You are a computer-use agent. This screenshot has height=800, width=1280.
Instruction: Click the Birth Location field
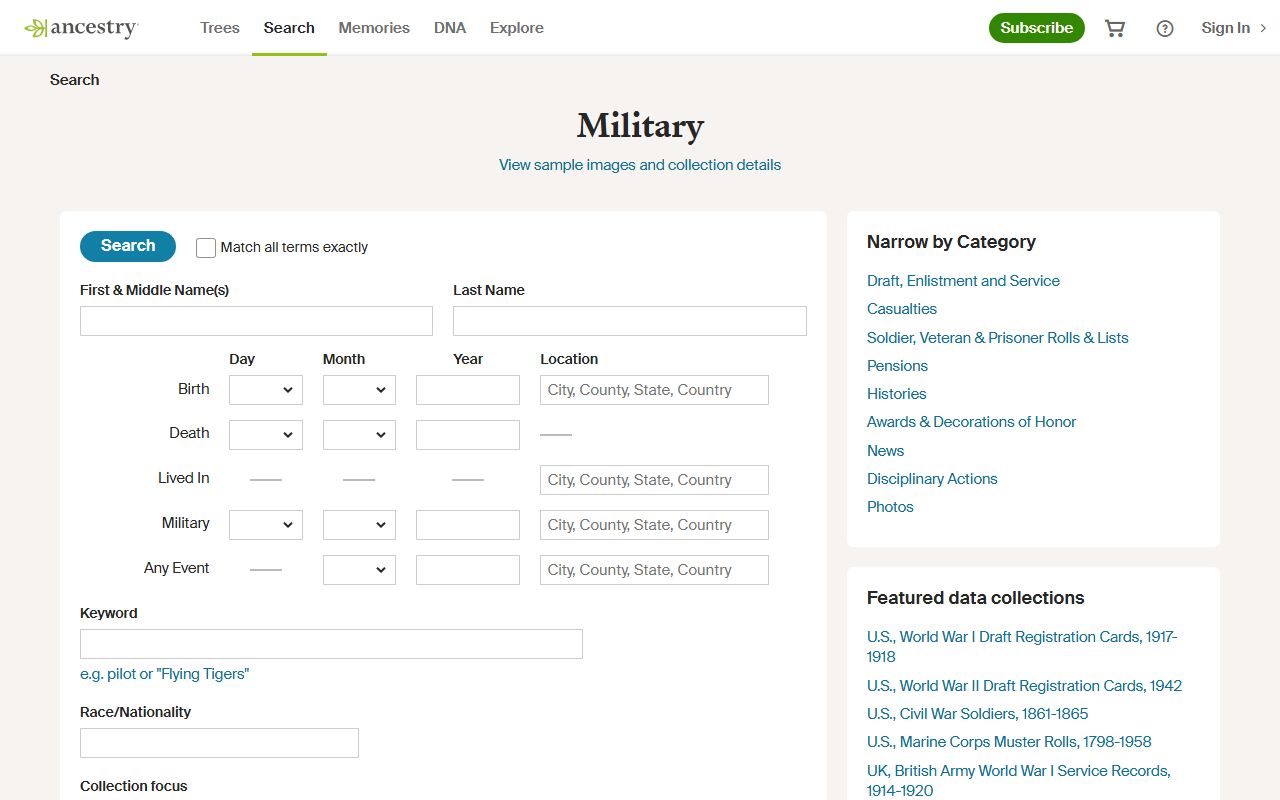[654, 390]
